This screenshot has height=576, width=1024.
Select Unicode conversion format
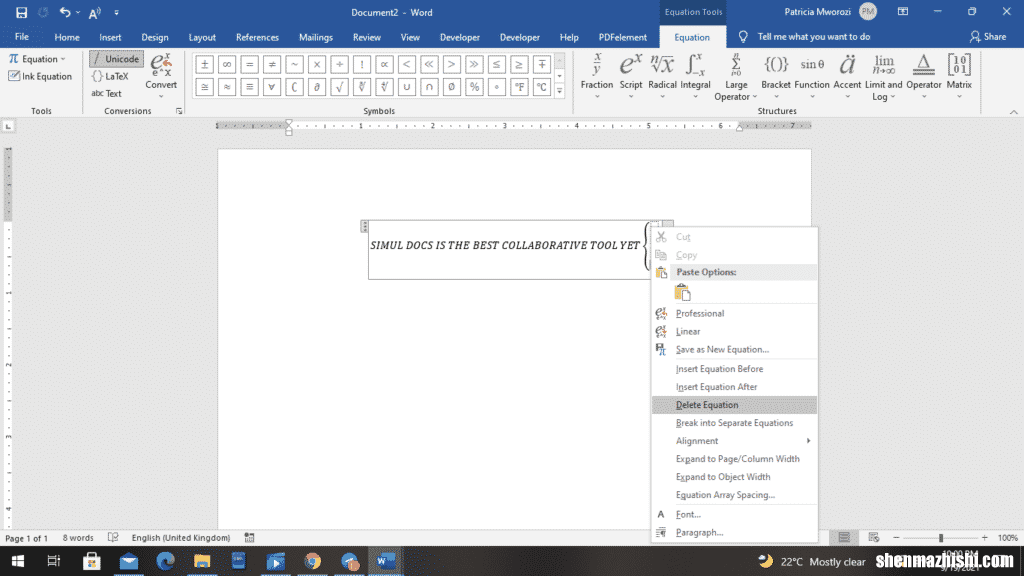point(116,59)
